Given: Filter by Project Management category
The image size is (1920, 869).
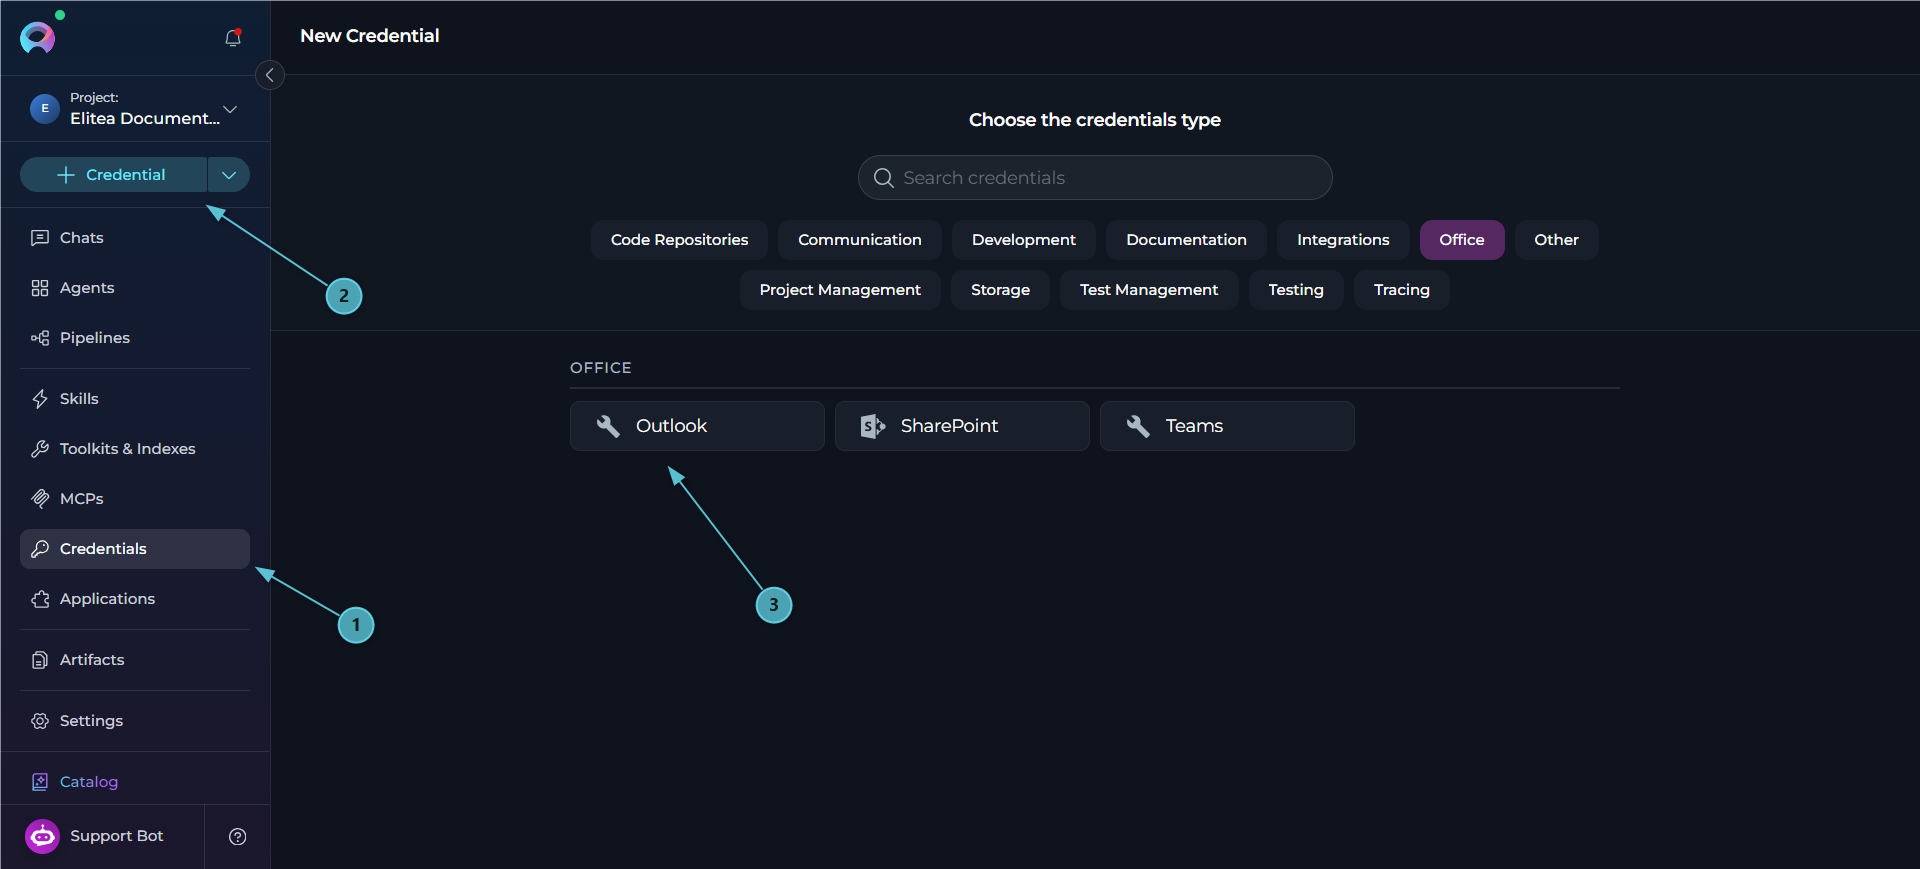Looking at the screenshot, I should coord(840,290).
